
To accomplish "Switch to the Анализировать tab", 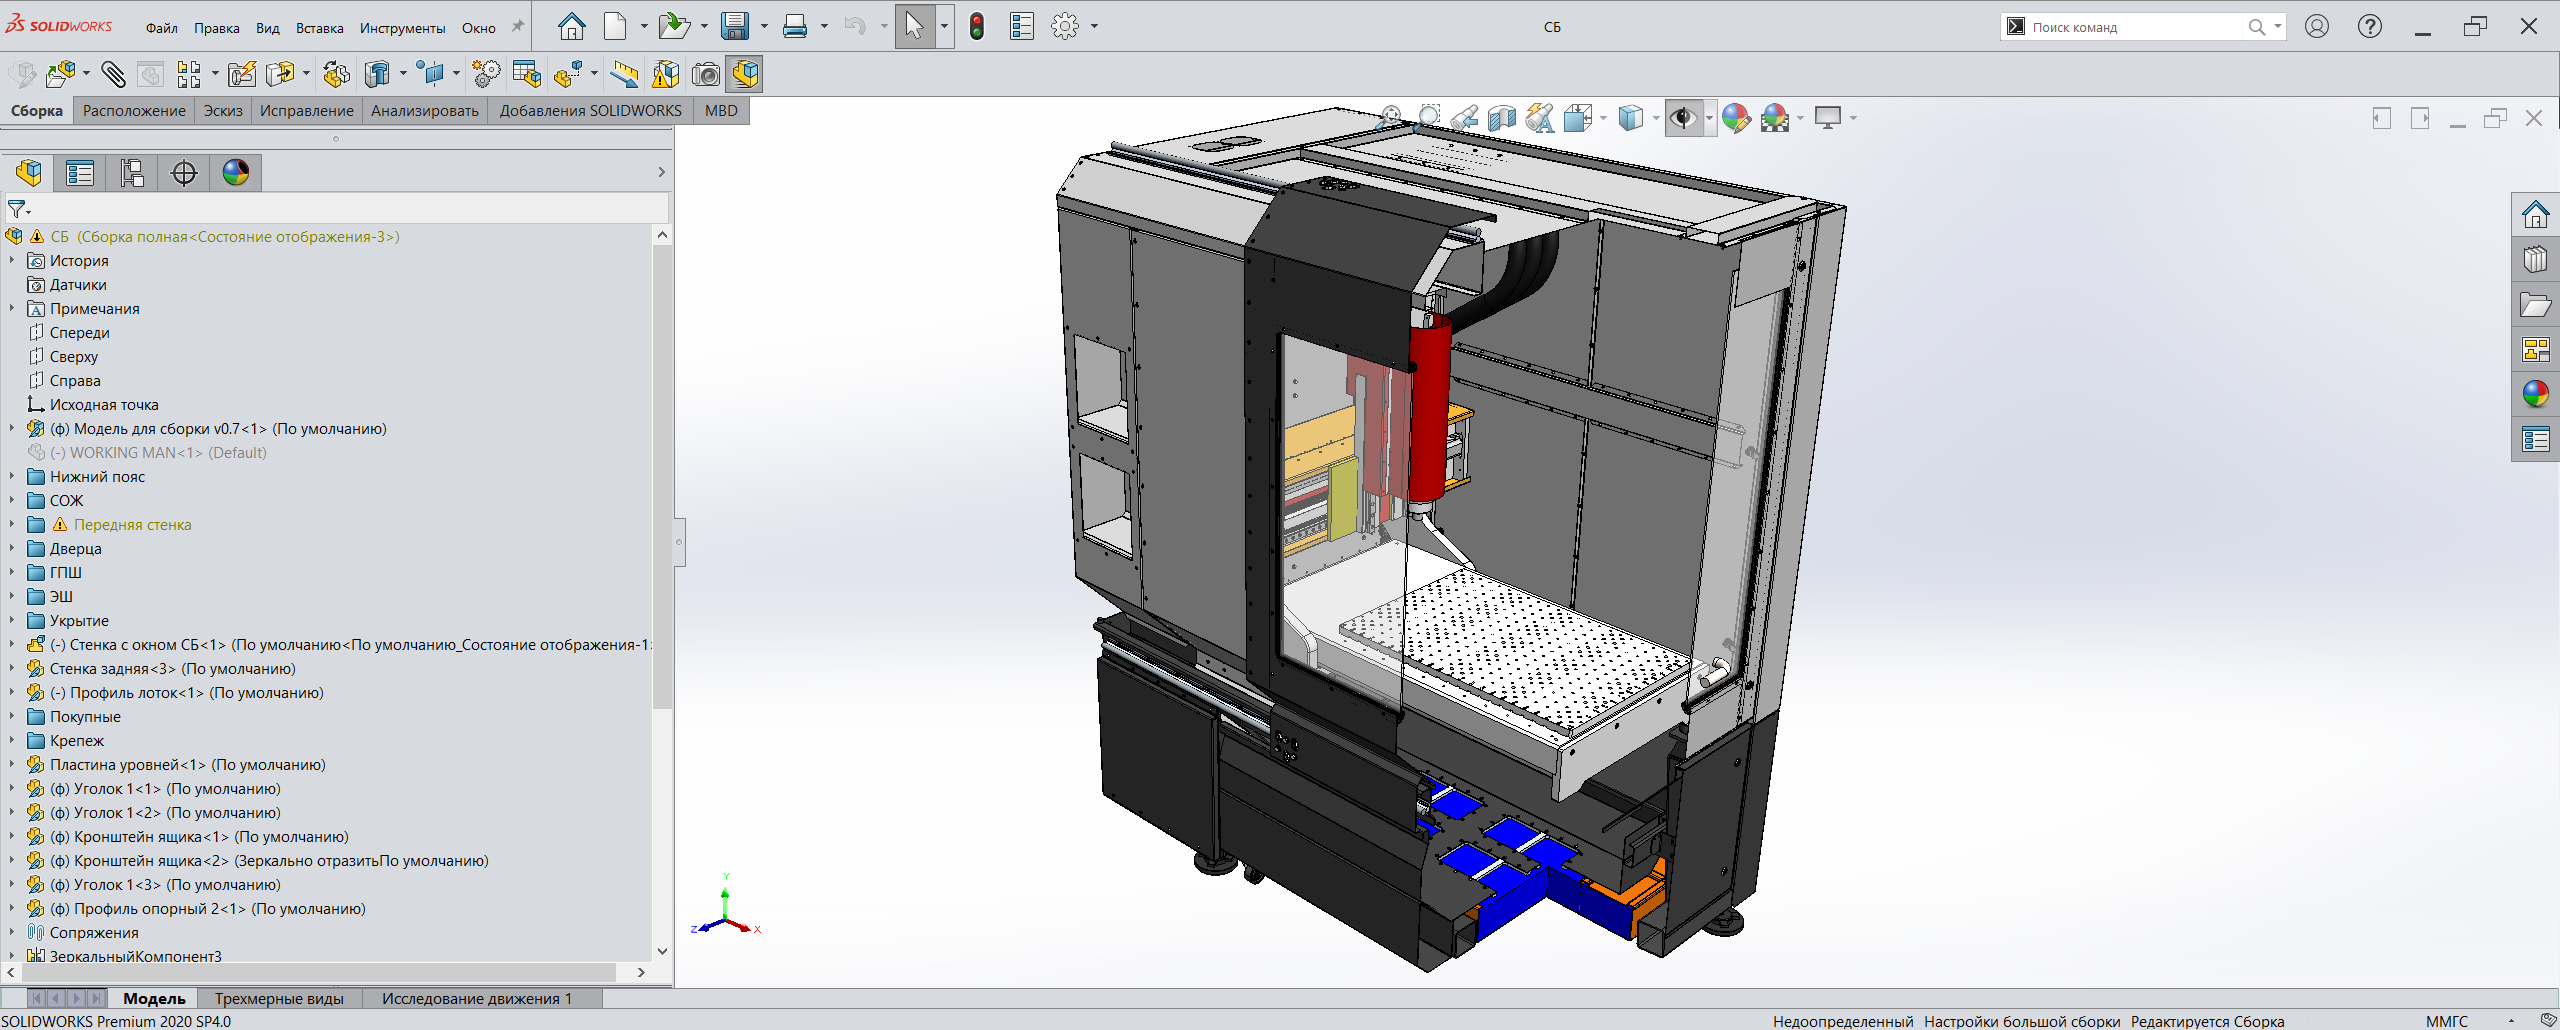I will pyautogui.click(x=424, y=111).
